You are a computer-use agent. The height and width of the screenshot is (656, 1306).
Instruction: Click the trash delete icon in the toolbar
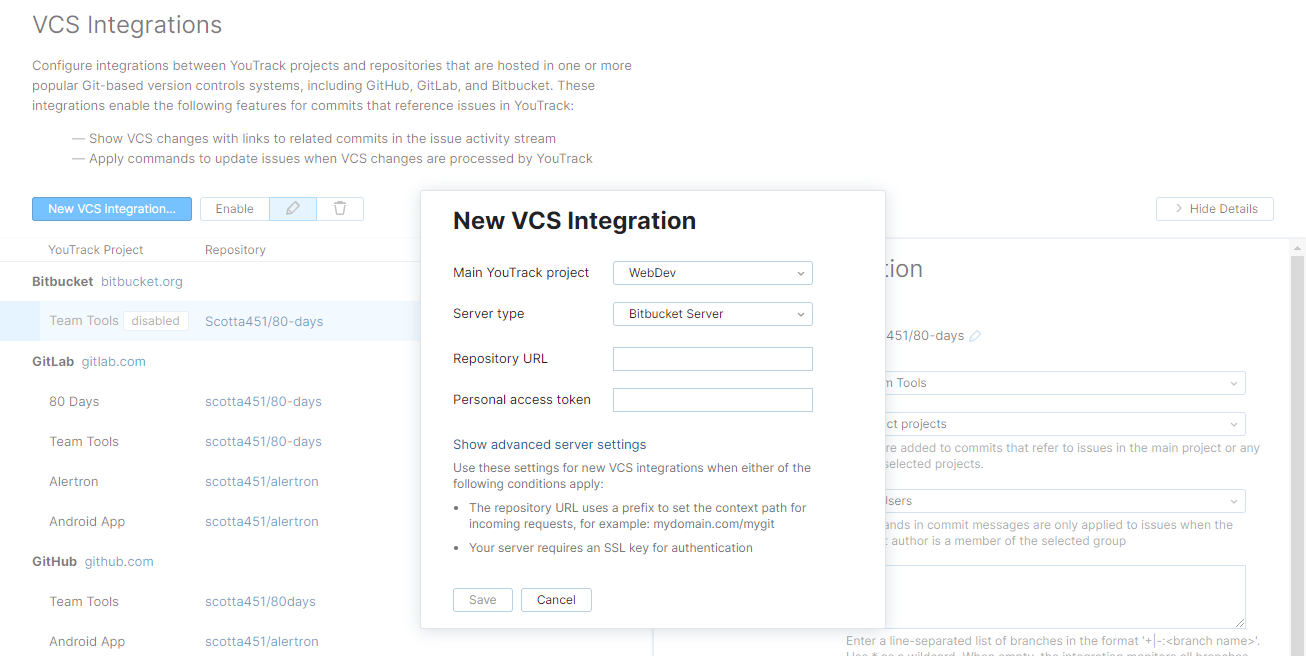click(340, 208)
